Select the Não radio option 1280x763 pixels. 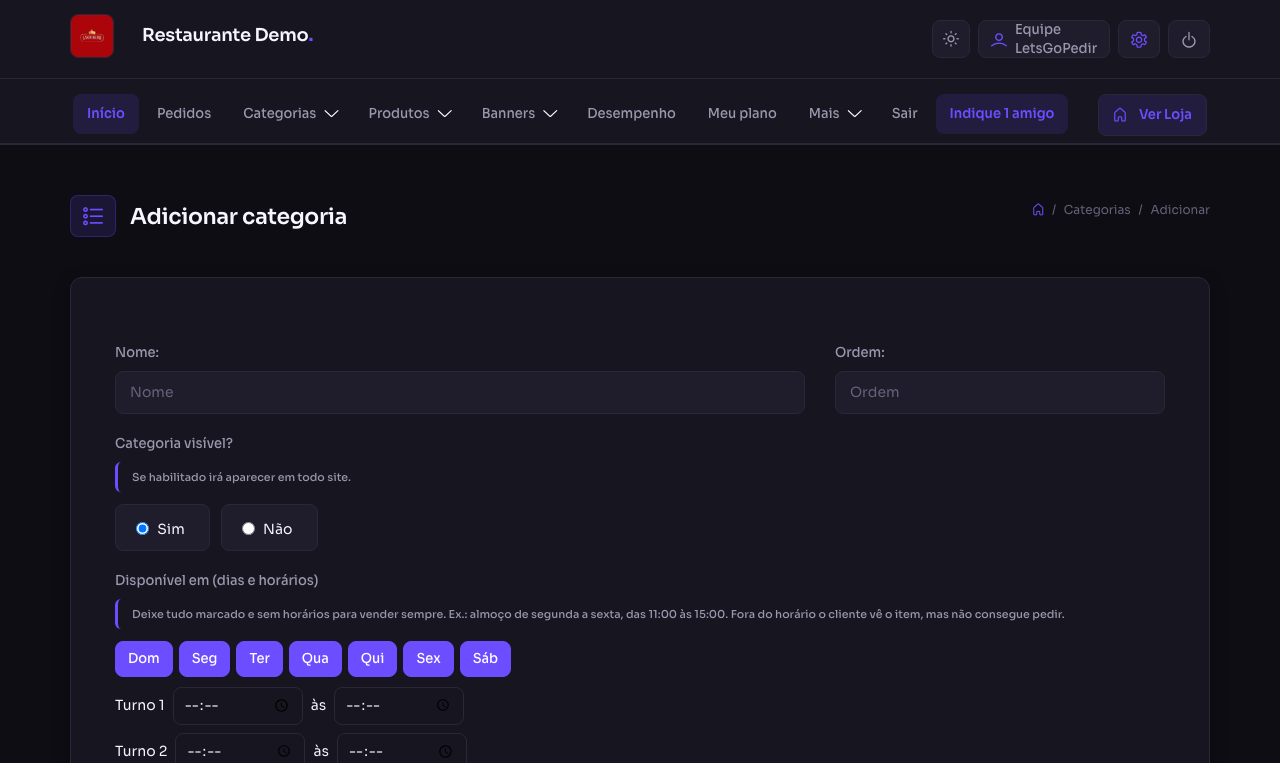point(248,528)
